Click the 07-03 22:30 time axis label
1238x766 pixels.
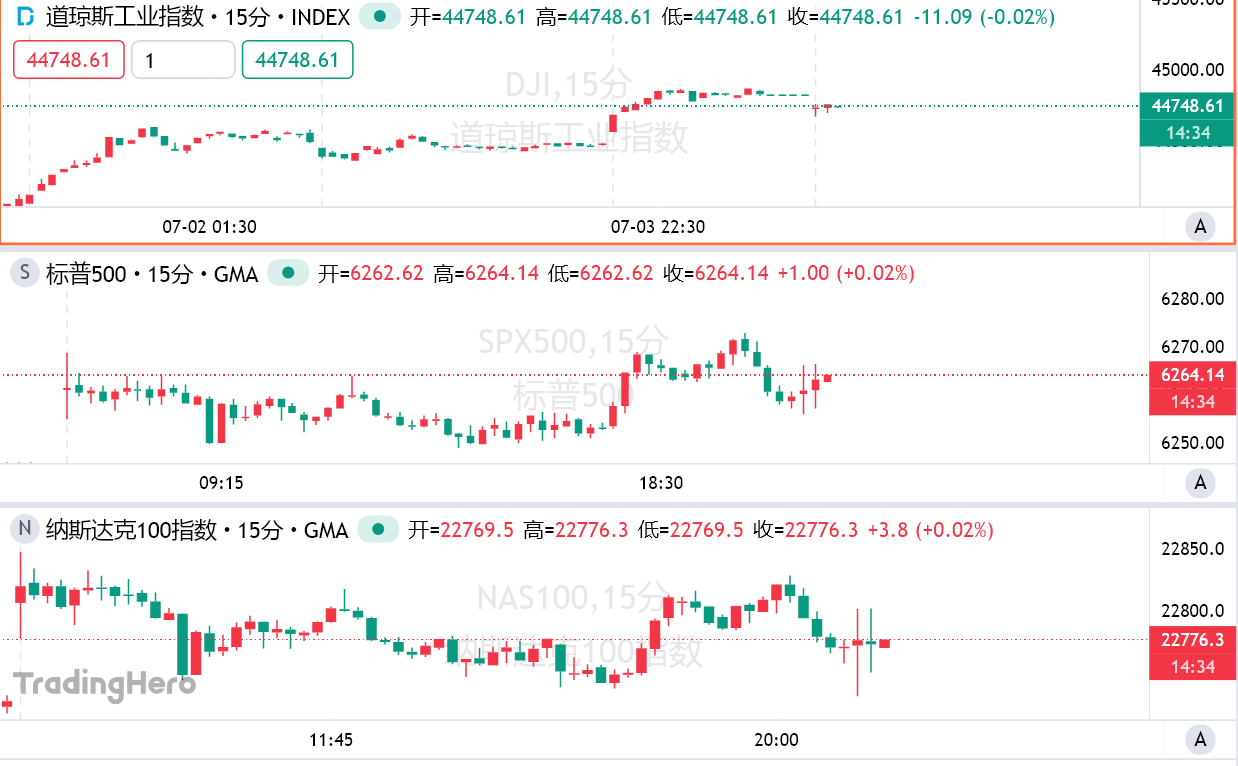657,227
